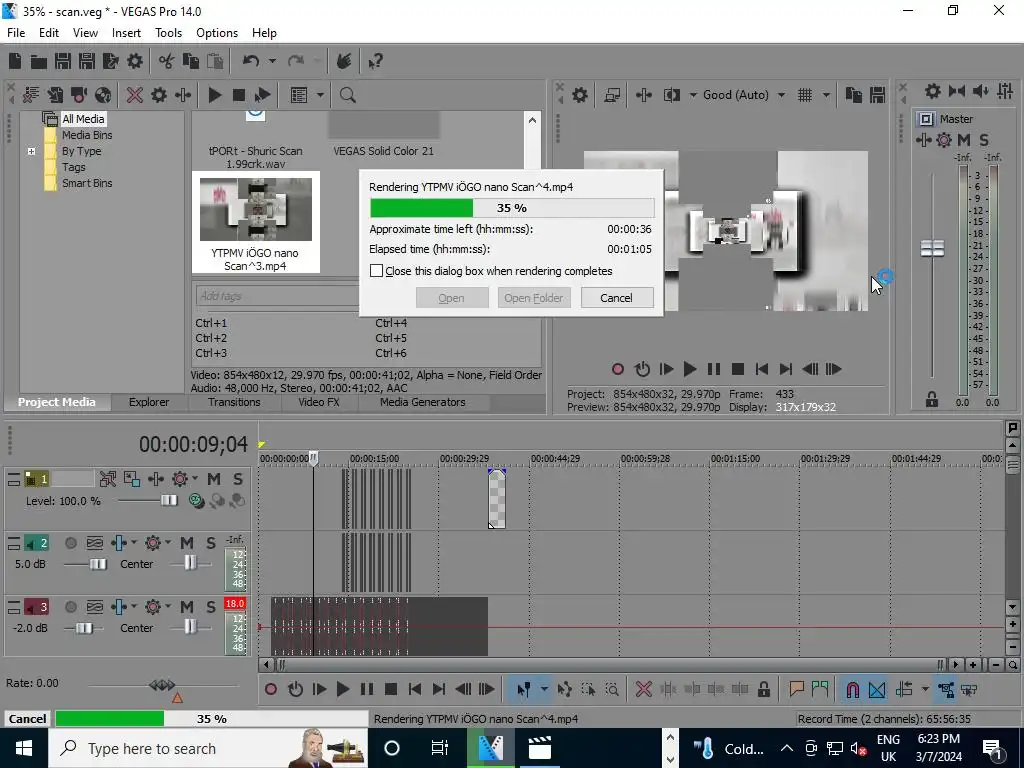Mute video track 1

pyautogui.click(x=214, y=479)
